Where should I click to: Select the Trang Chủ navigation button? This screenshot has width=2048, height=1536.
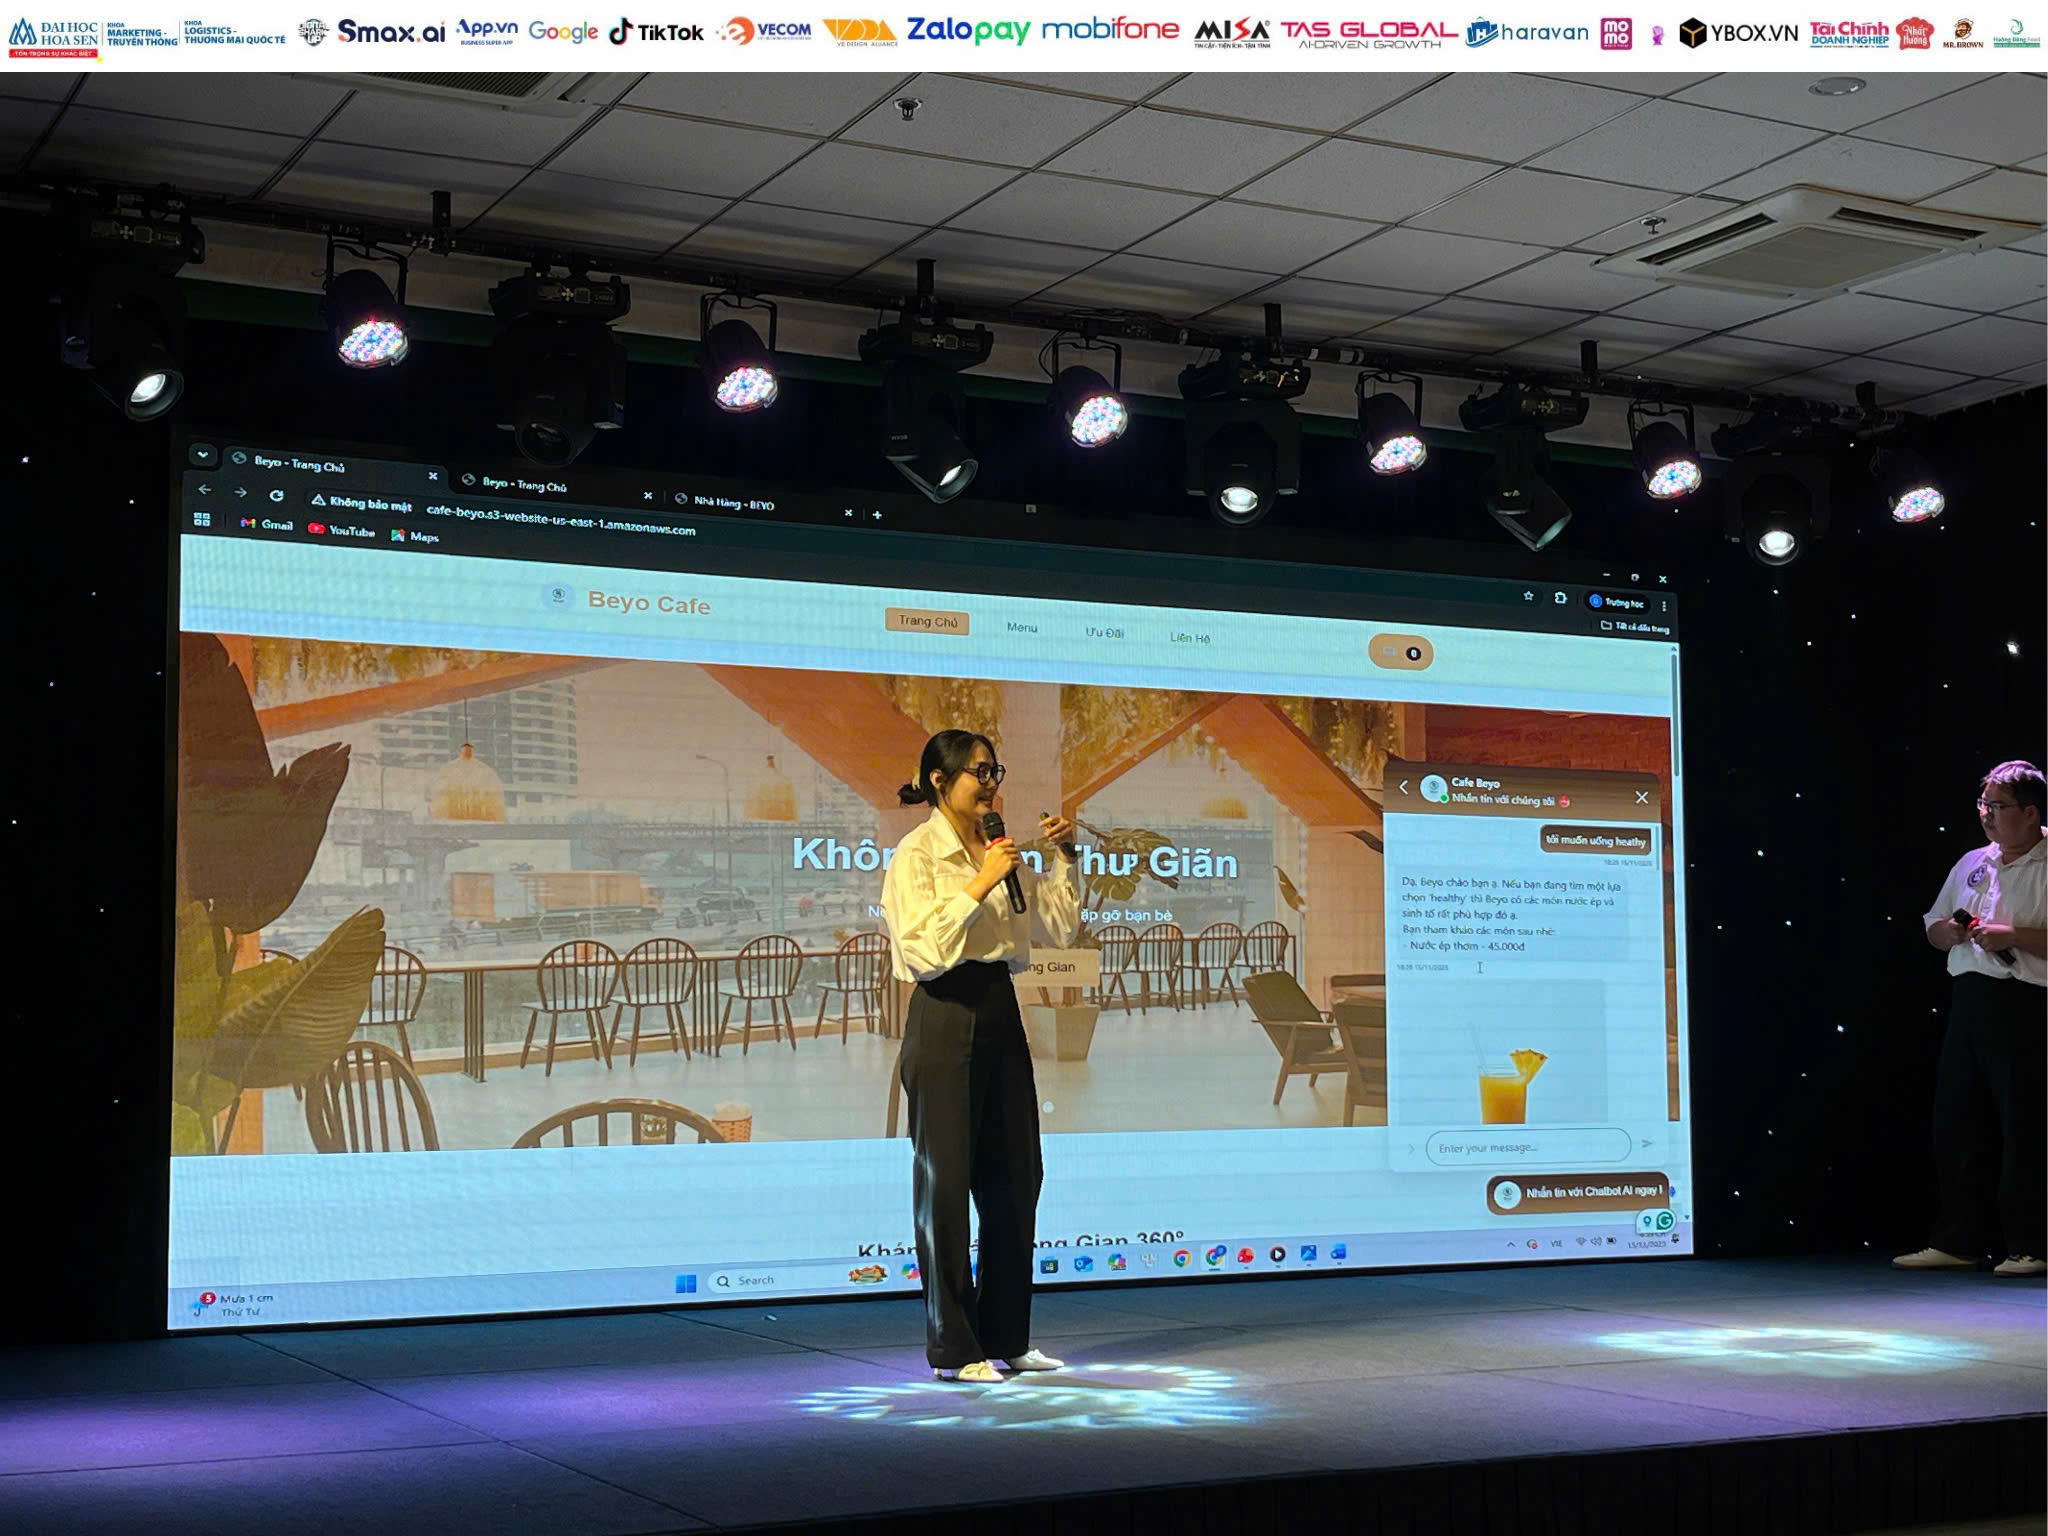(x=928, y=622)
